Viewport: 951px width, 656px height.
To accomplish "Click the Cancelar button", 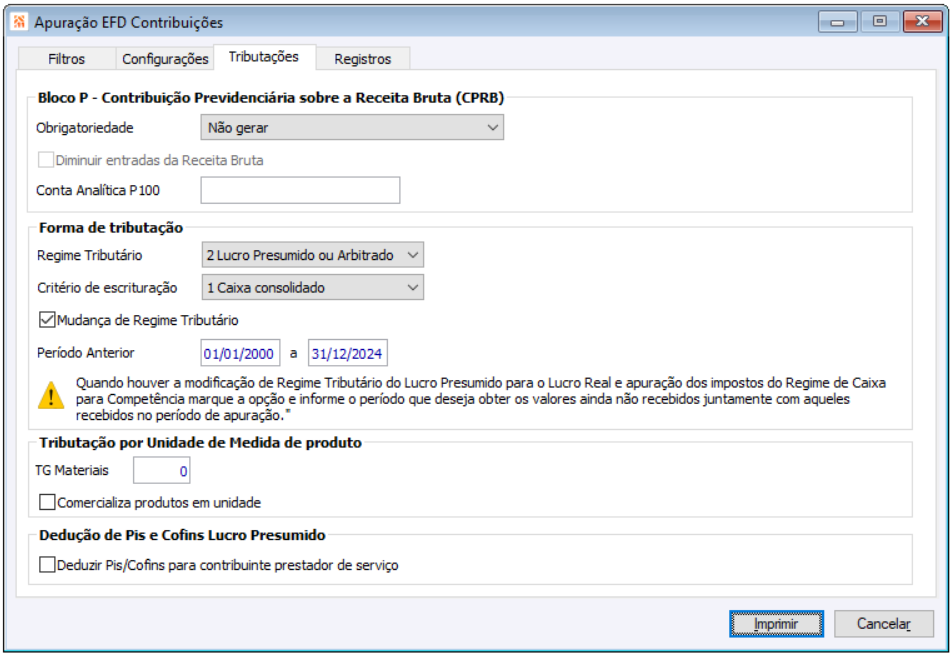I will (x=884, y=623).
